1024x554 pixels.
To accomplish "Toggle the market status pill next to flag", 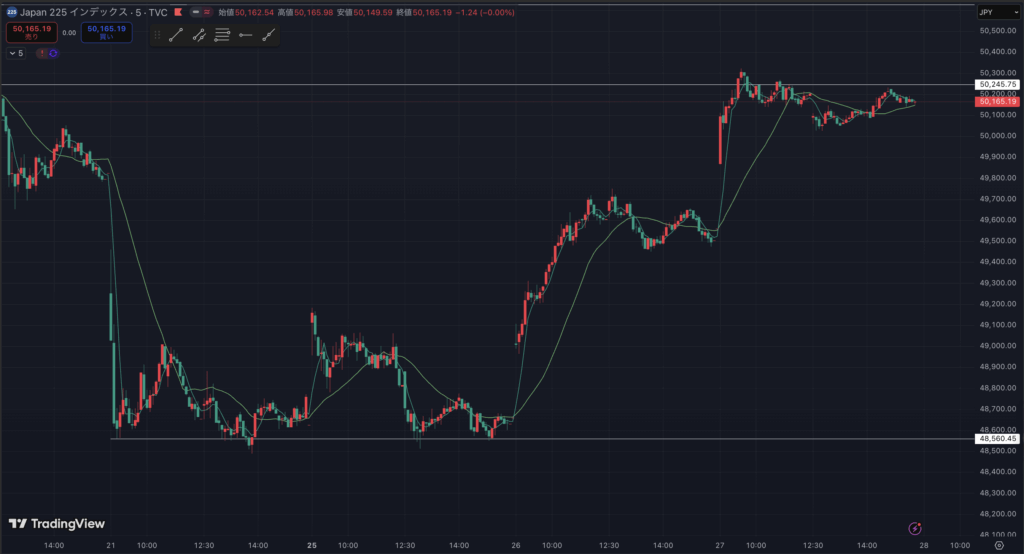I will pos(203,13).
